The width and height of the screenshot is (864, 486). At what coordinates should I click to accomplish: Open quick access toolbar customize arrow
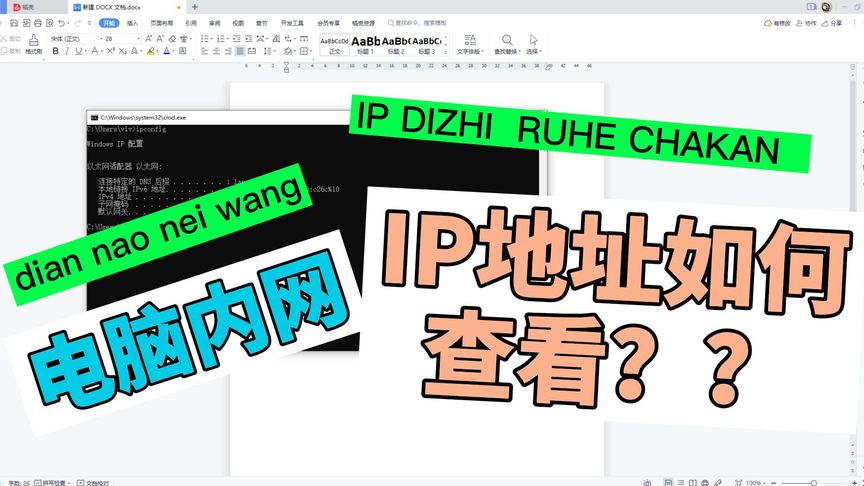click(89, 23)
